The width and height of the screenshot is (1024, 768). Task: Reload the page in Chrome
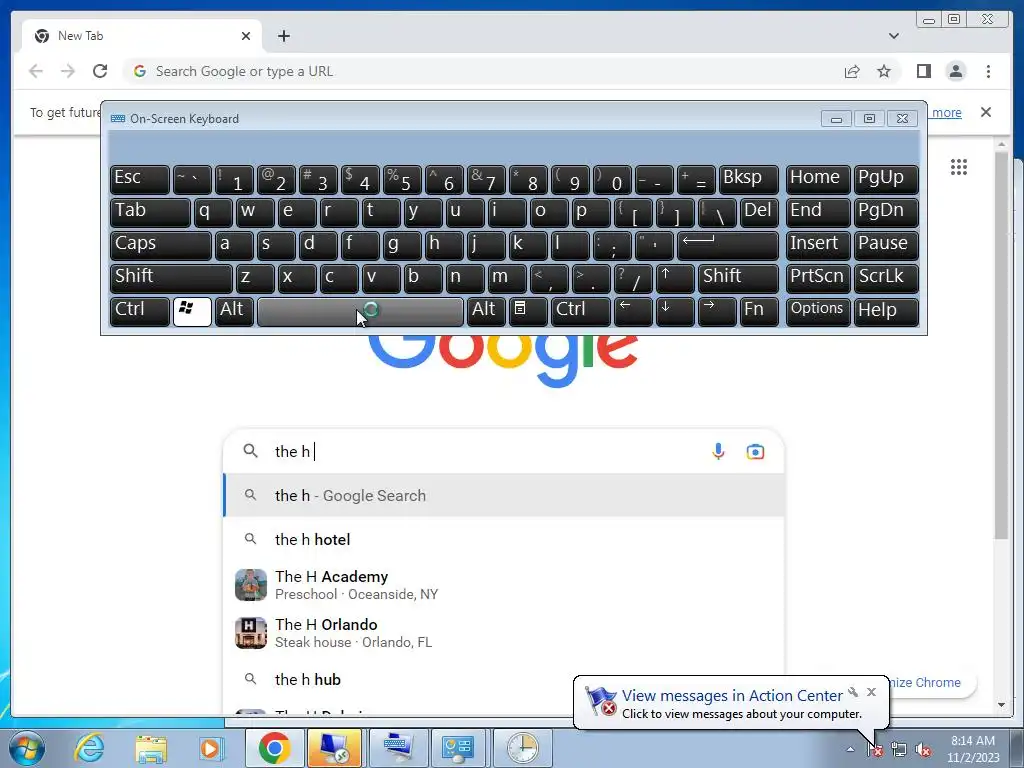[x=100, y=71]
